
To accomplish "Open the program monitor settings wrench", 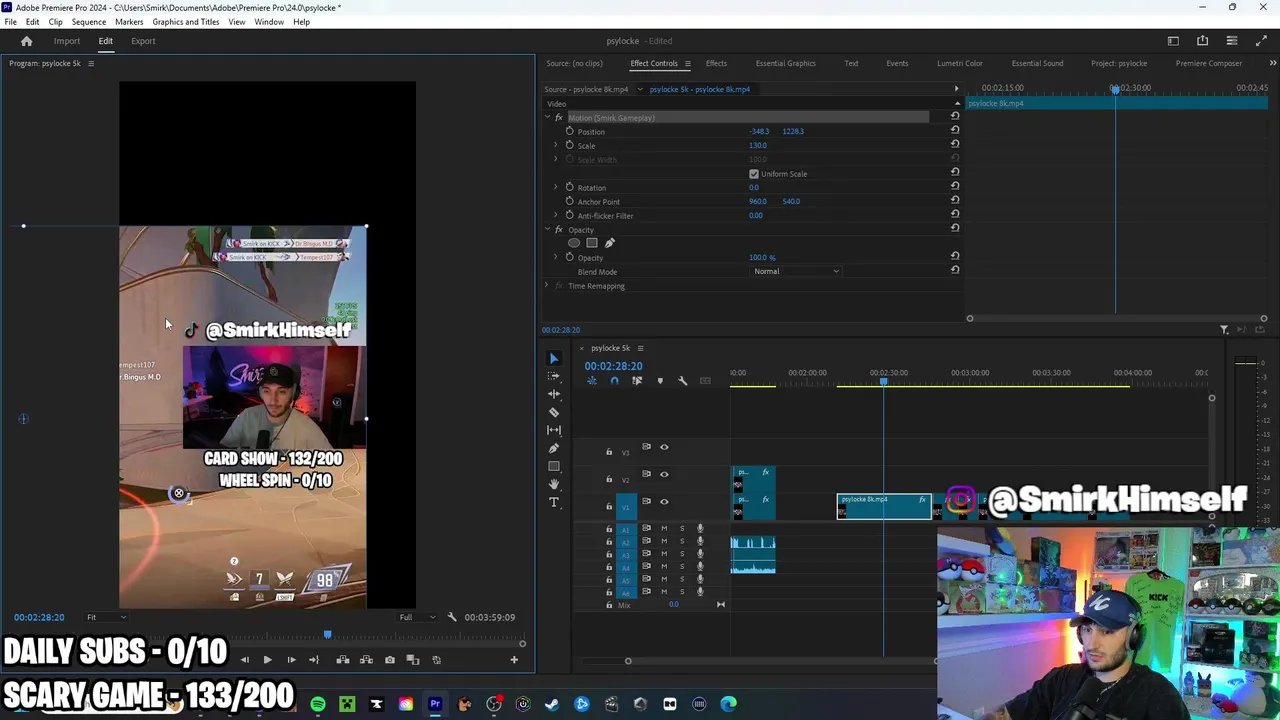I will (452, 617).
